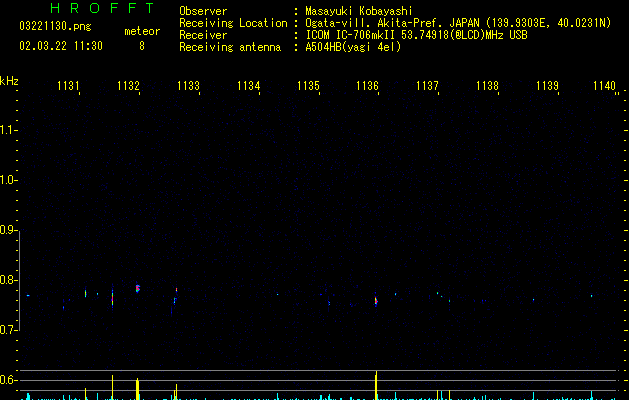Click time axis marker 1139
This screenshot has height=400, width=629.
548,85
